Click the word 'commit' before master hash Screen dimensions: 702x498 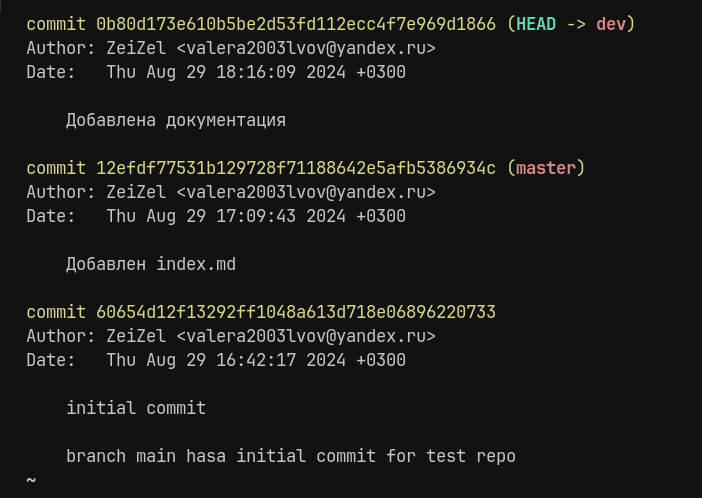point(56,168)
